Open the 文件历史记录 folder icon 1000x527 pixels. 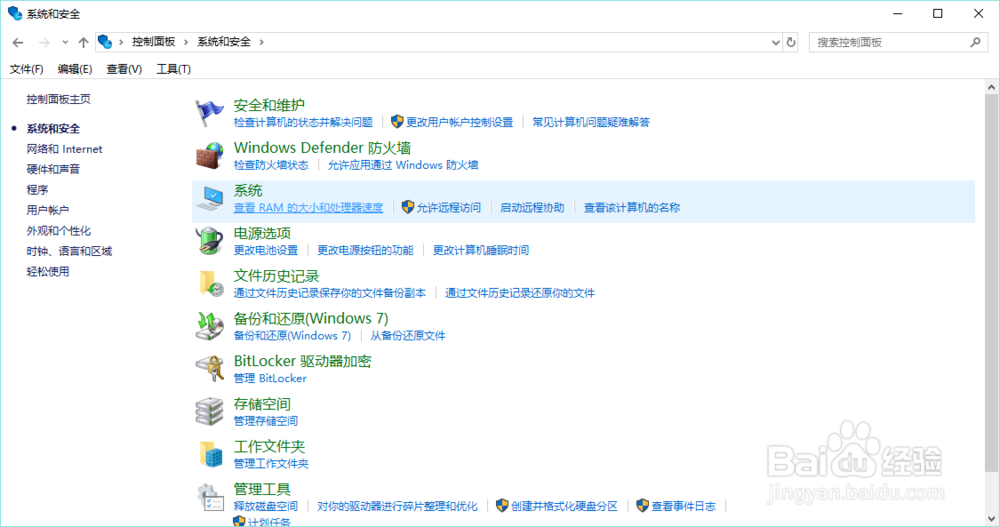(209, 284)
